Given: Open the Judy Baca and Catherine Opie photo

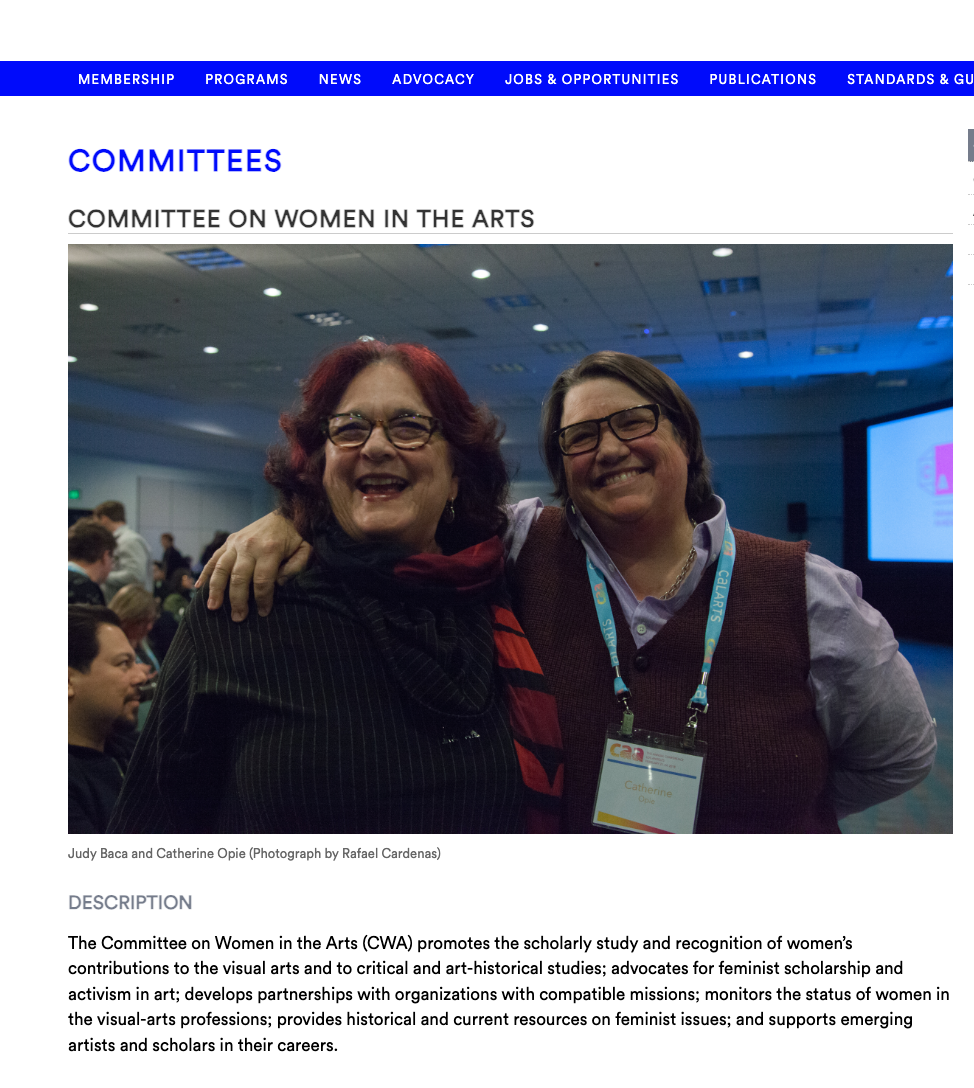Looking at the screenshot, I should (x=510, y=538).
